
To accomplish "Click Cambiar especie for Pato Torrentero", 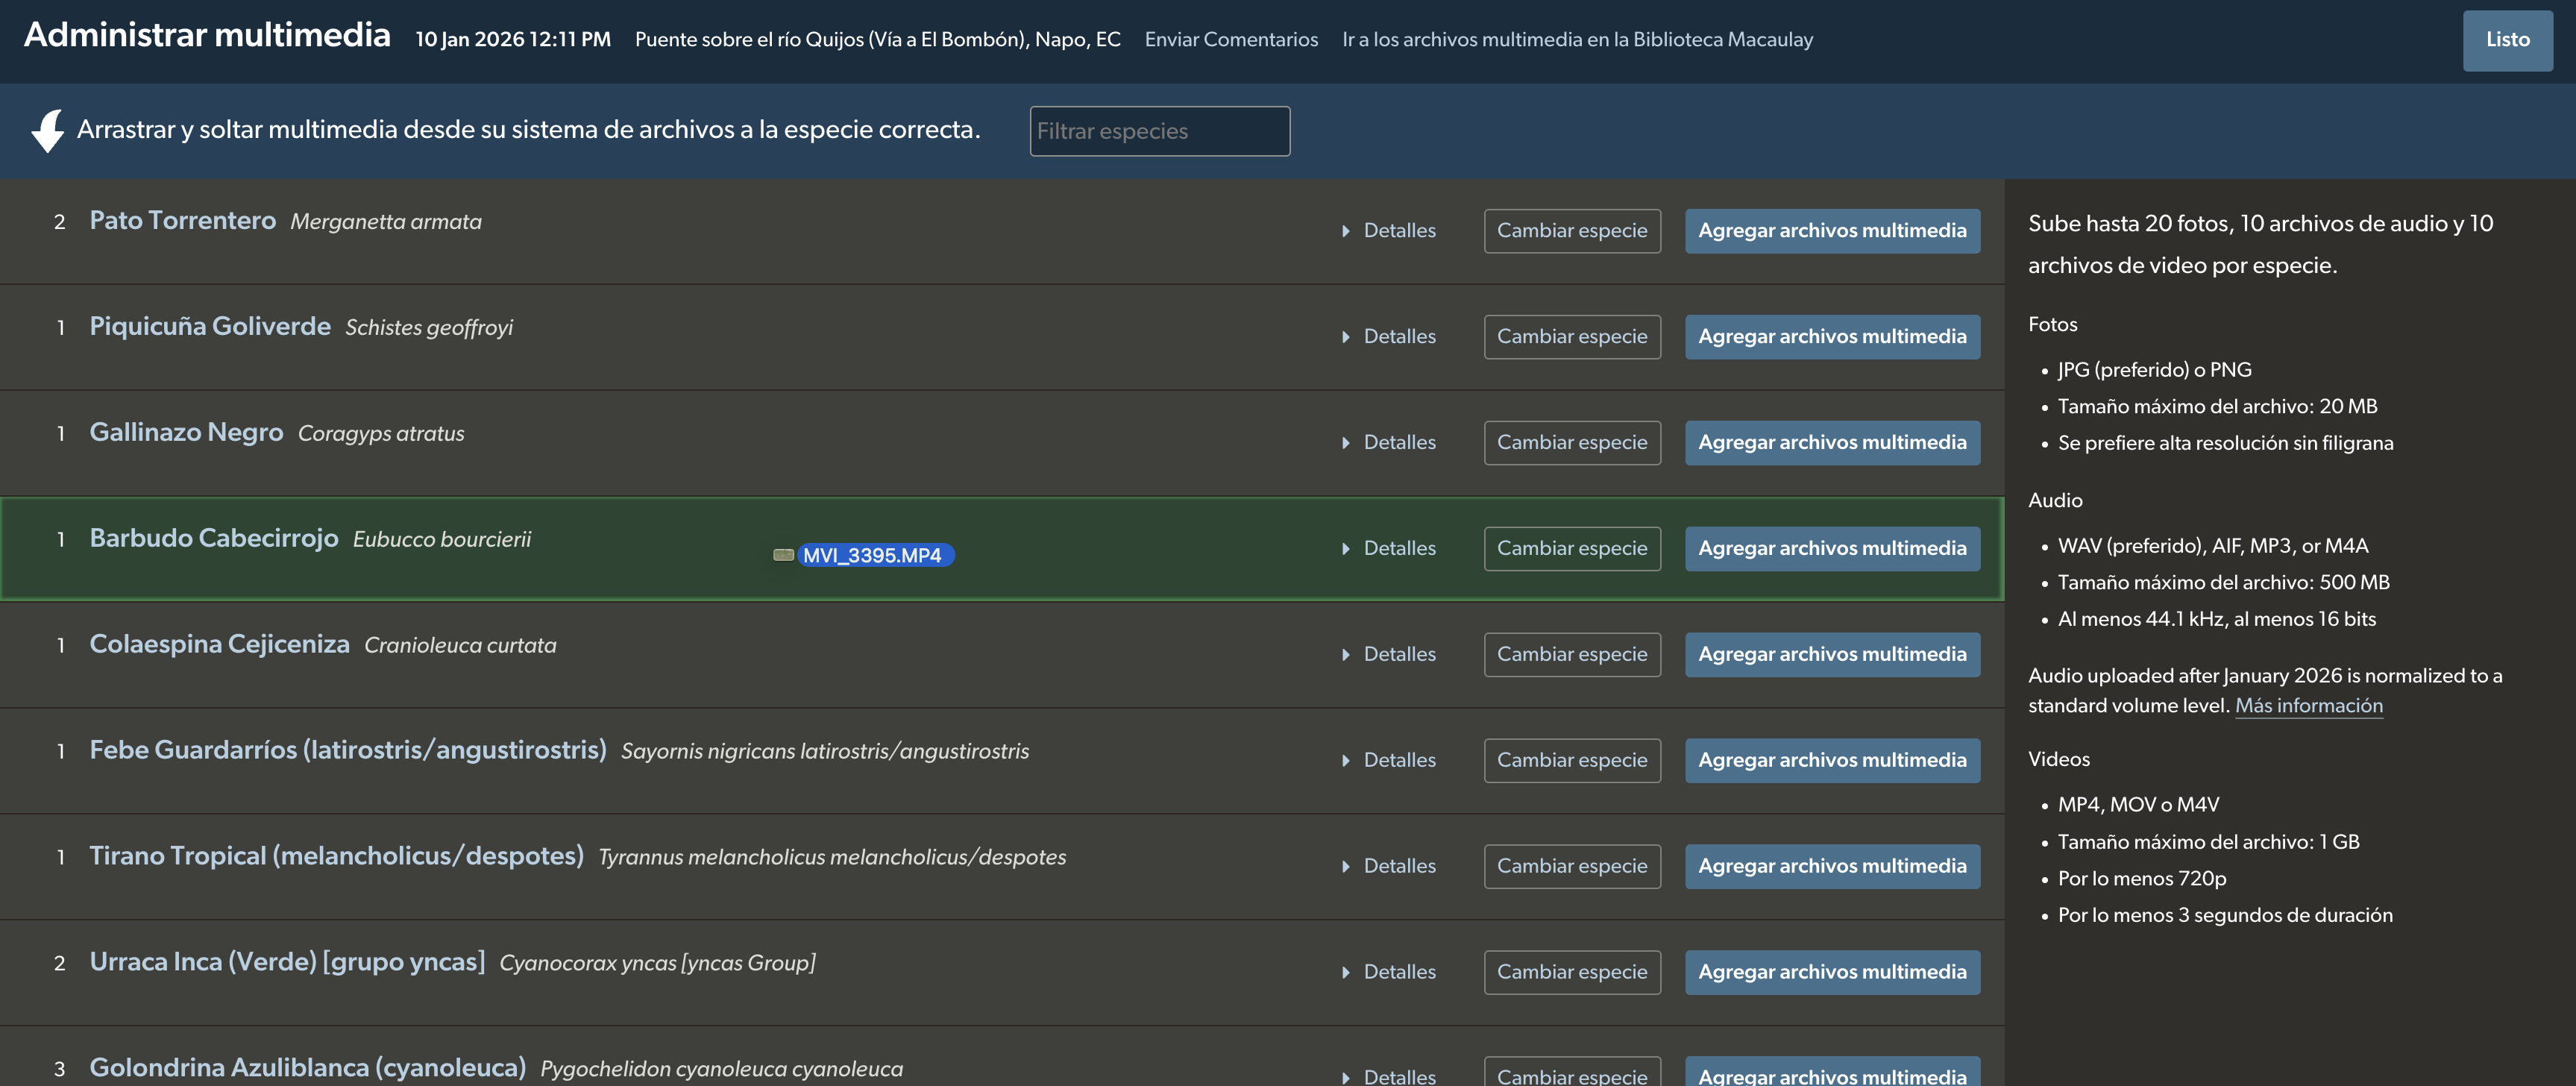I will pyautogui.click(x=1571, y=231).
